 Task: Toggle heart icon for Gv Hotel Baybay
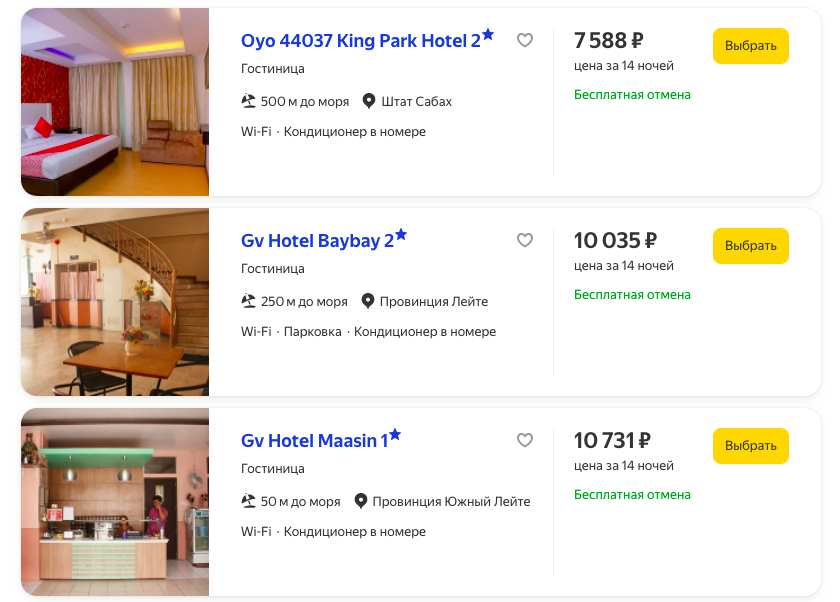pyautogui.click(x=525, y=240)
